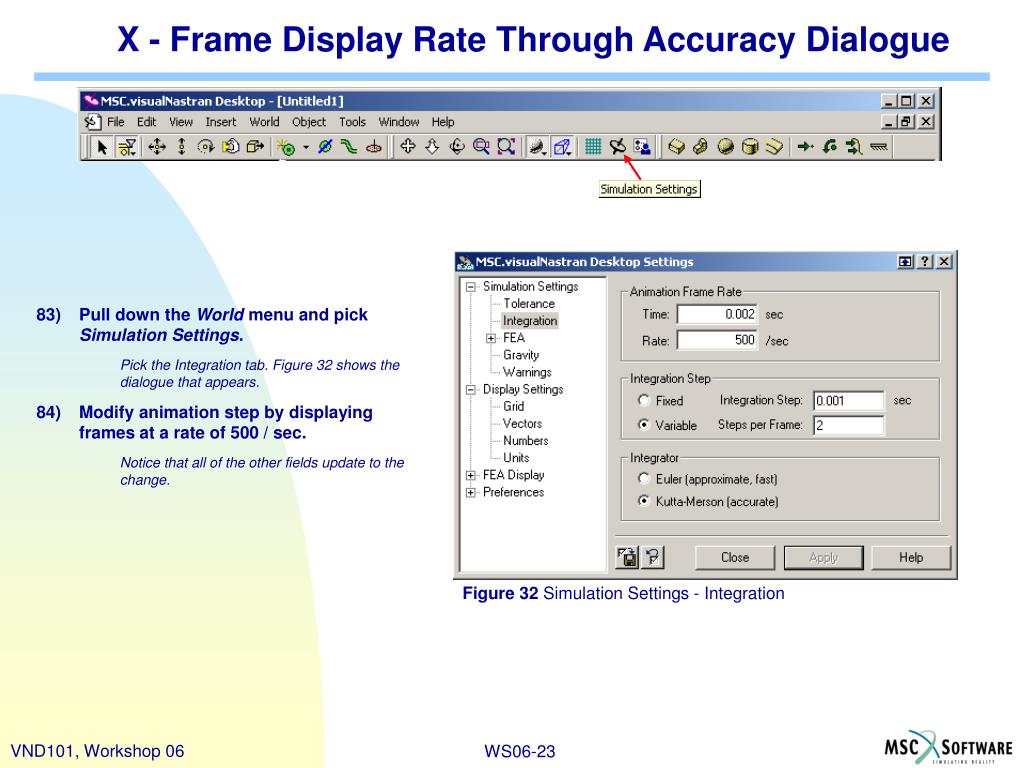Activate the yellow hand-and-body tool
1024x768 pixels.
pyautogui.click(x=231, y=147)
